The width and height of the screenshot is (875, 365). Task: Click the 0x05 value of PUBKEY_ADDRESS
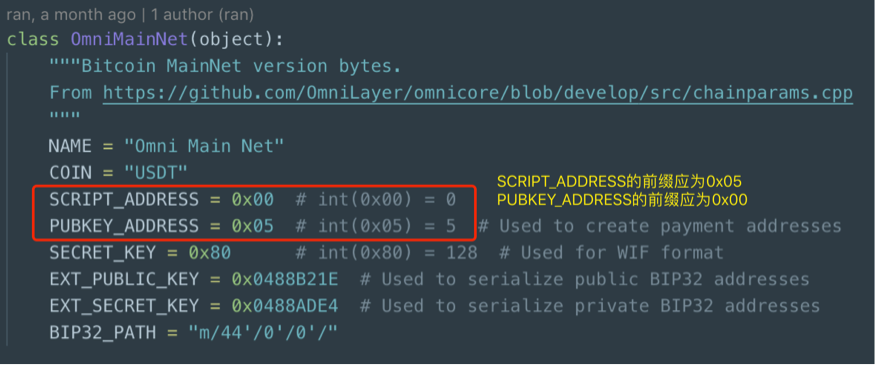pyautogui.click(x=253, y=226)
